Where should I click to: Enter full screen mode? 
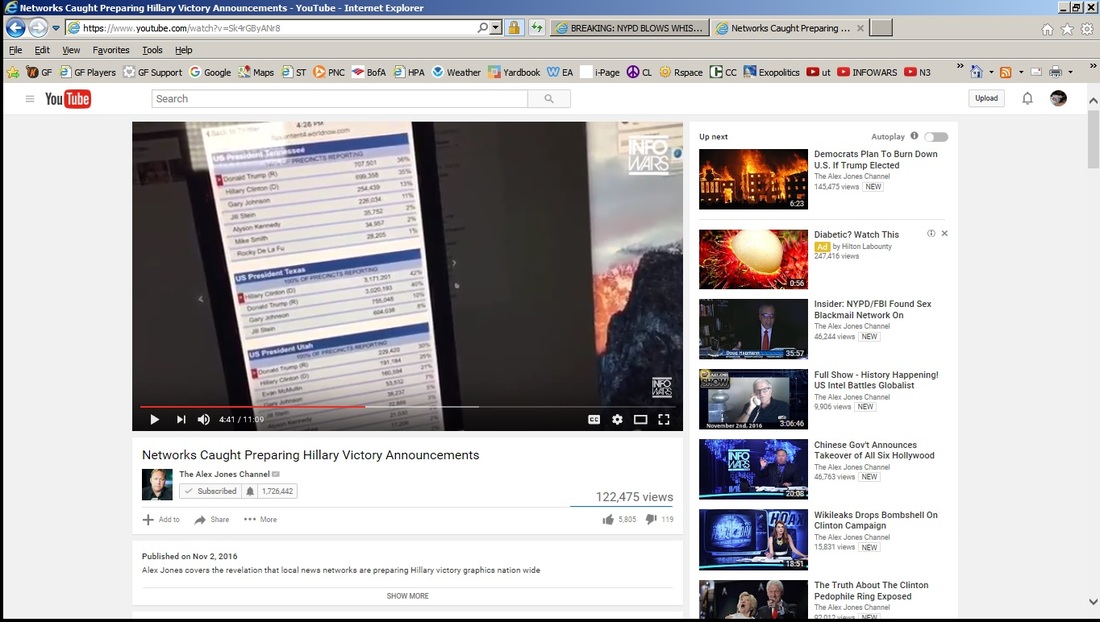click(664, 419)
